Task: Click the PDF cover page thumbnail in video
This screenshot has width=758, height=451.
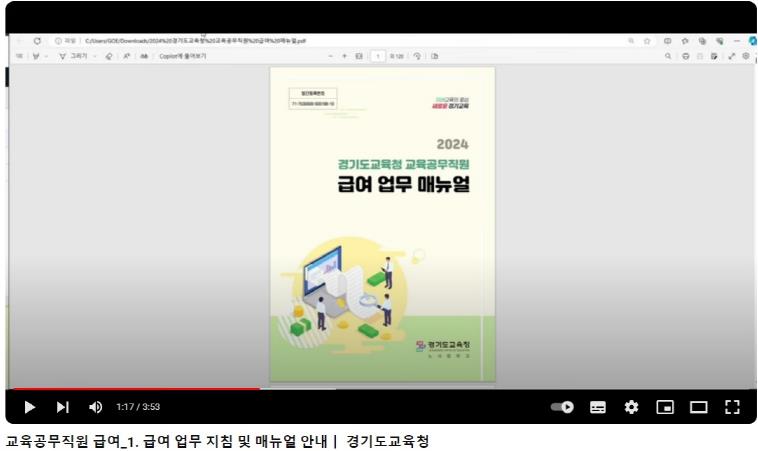Action: pyautogui.click(x=382, y=224)
